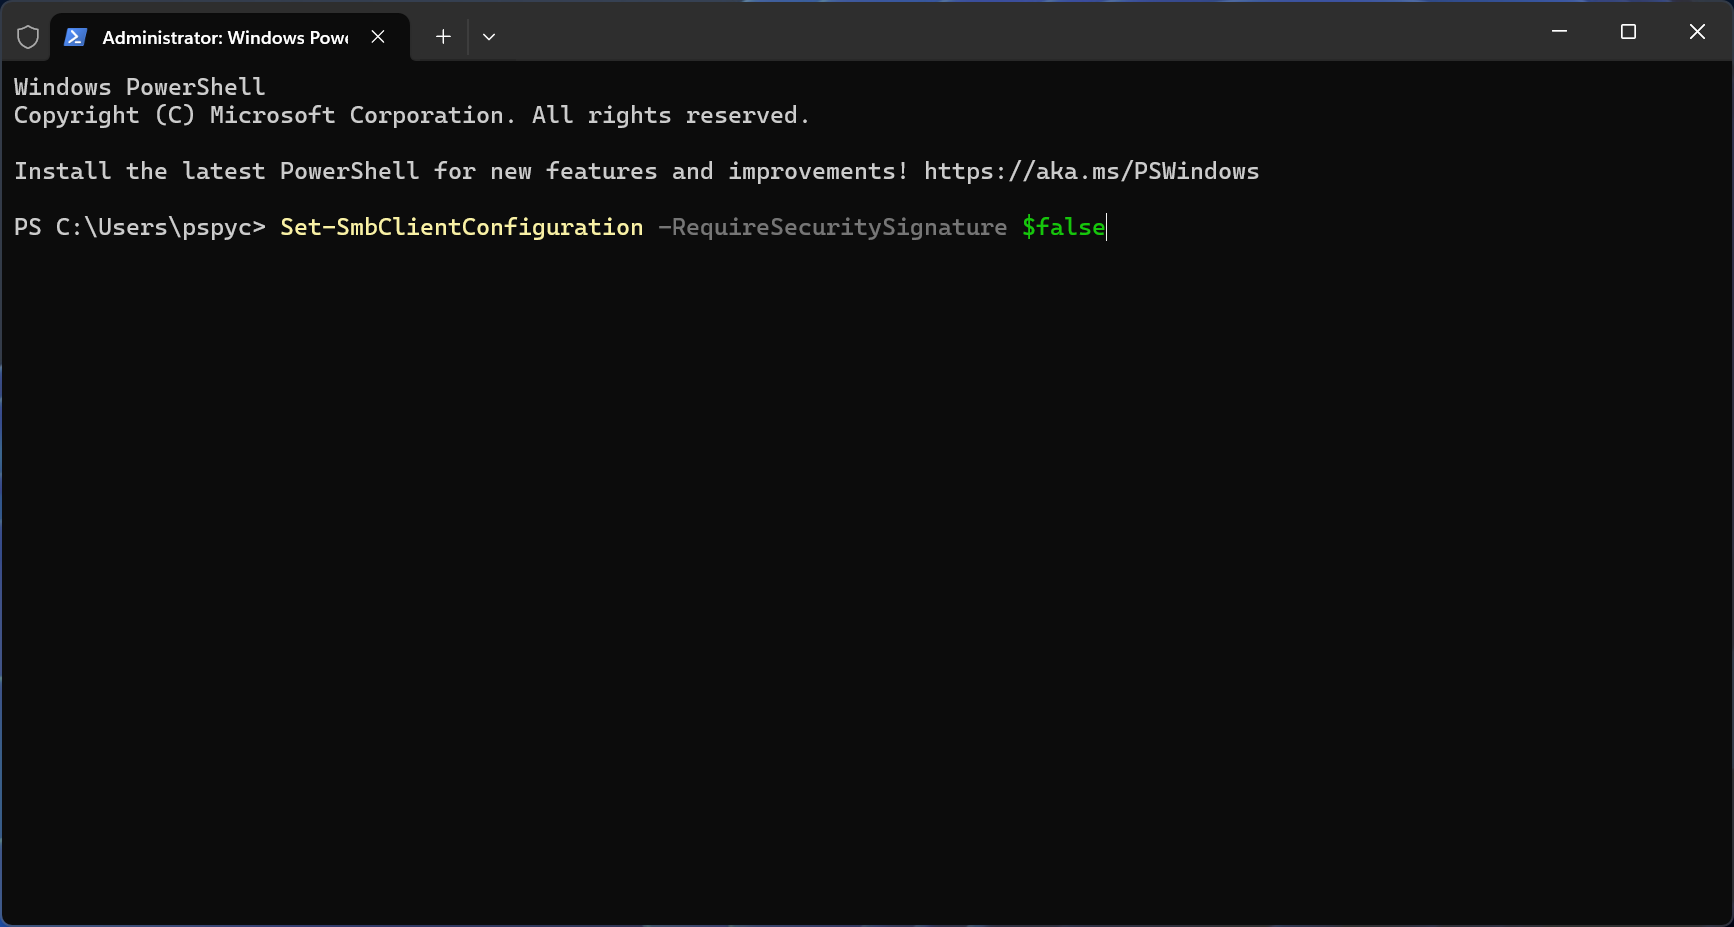The height and width of the screenshot is (927, 1734).
Task: Minimize the Windows Terminal window
Action: pos(1559,31)
